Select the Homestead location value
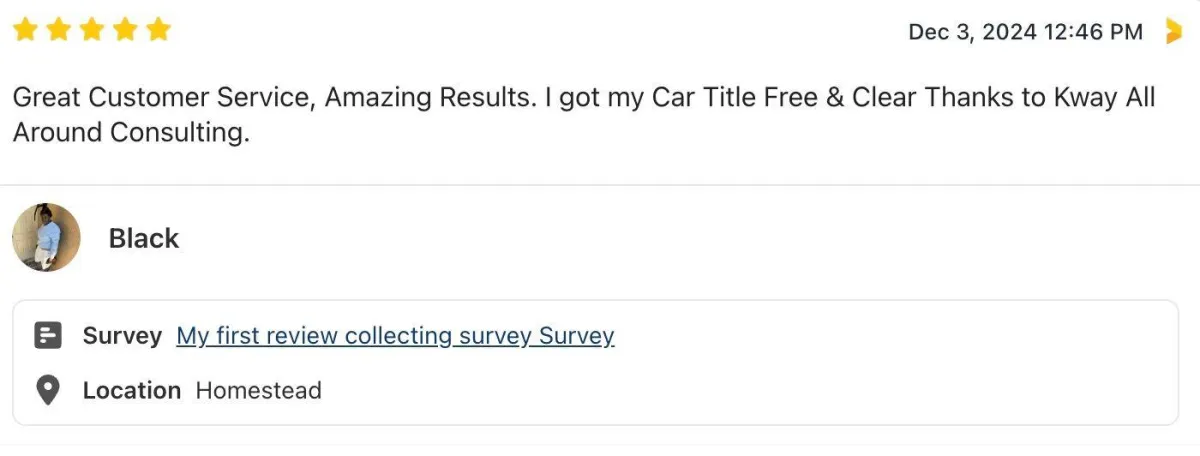This screenshot has height=456, width=1200. pos(258,390)
